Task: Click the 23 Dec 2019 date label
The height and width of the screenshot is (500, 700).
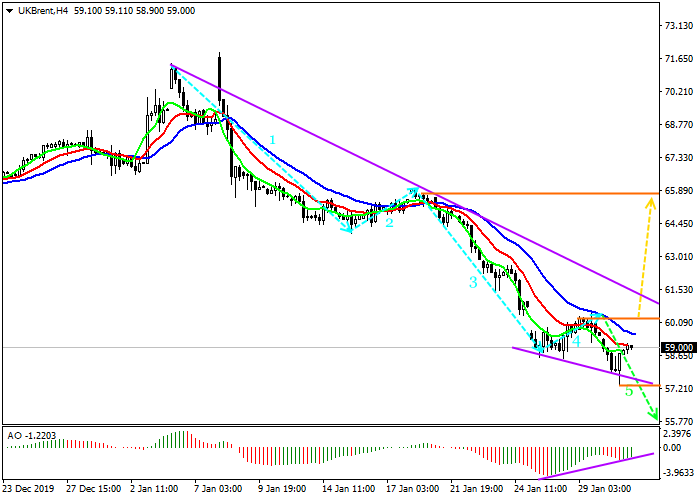Action: 29,490
